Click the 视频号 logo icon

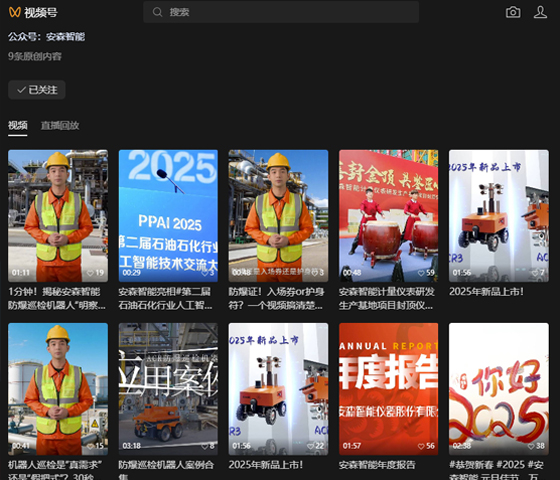(x=15, y=12)
